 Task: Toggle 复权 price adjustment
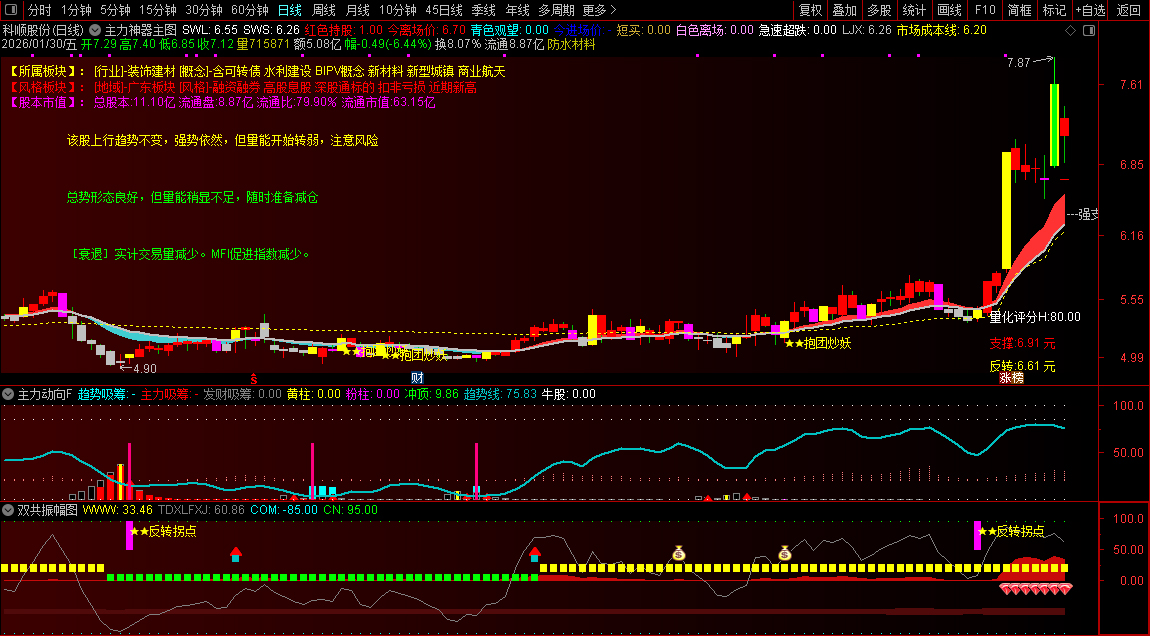[810, 10]
